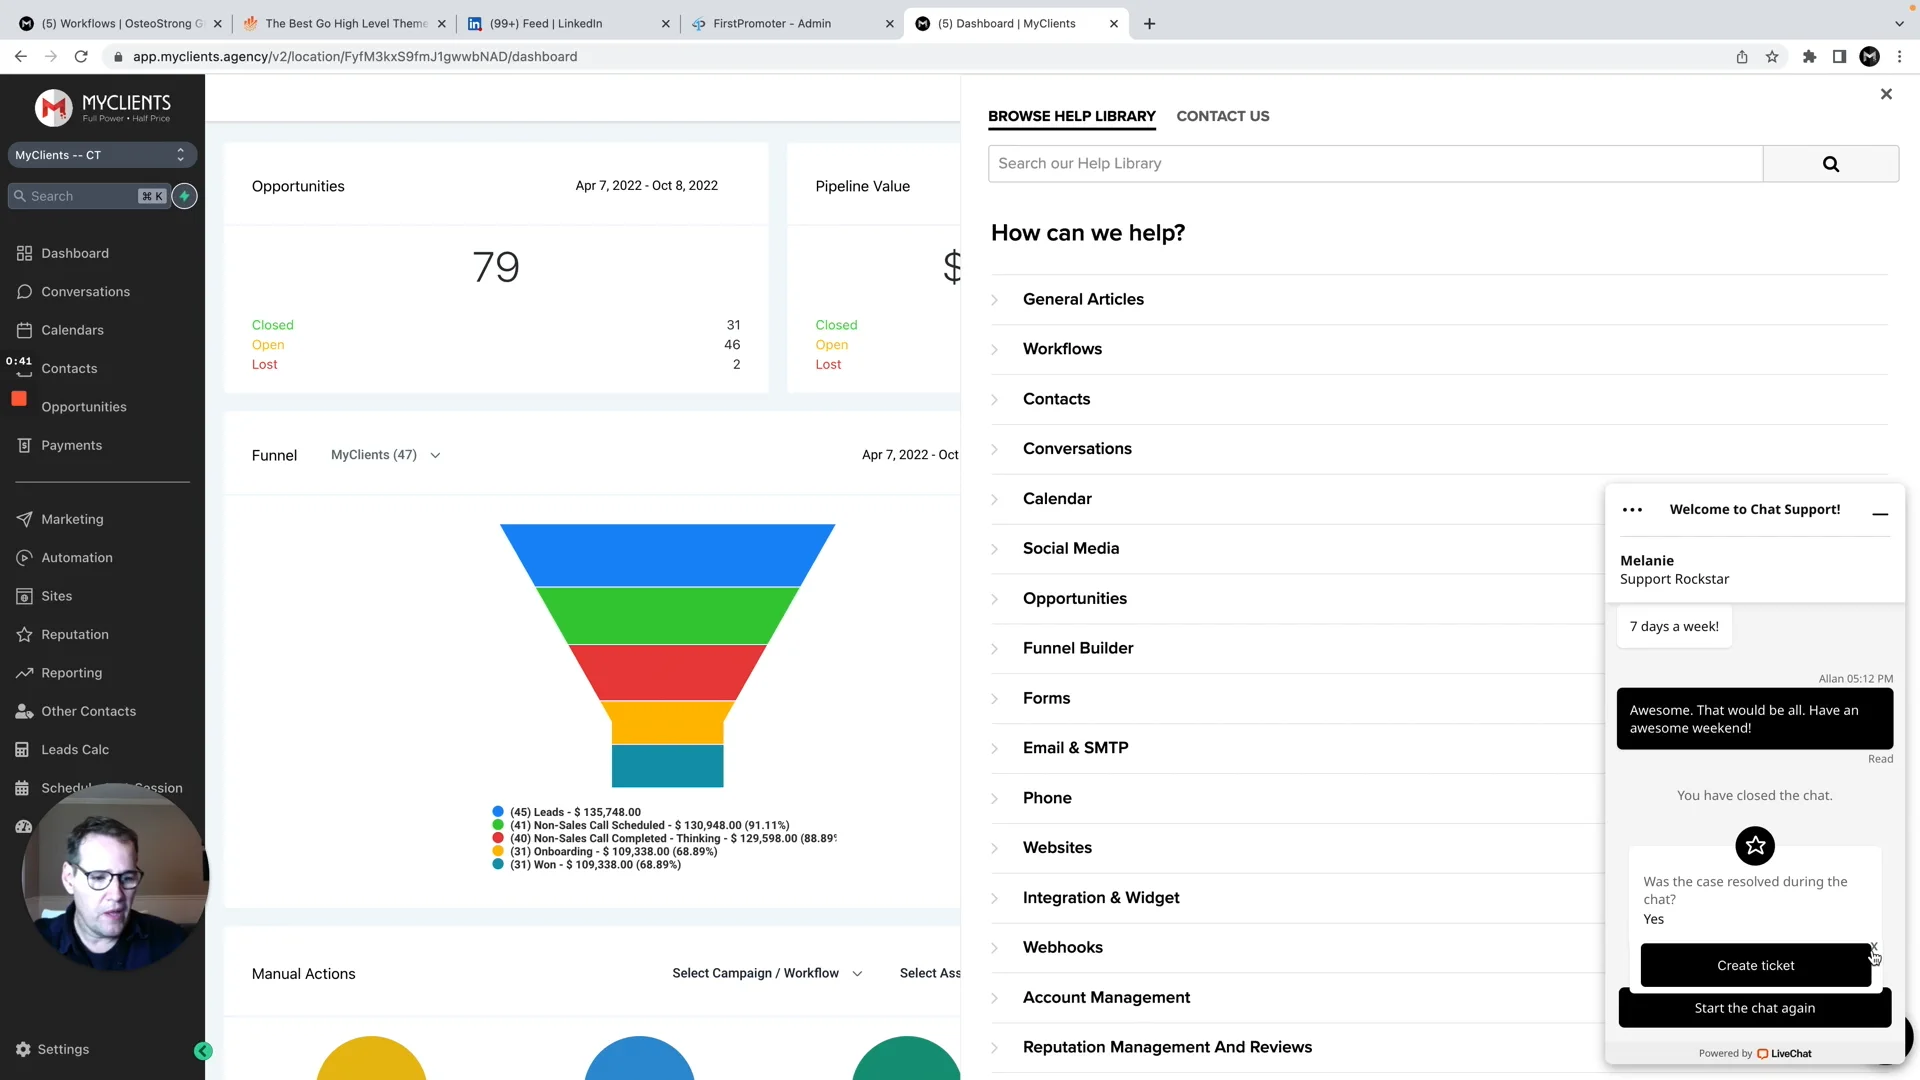Open the Funnel MyClients (47) dropdown
Viewport: 1920px width, 1080px height.
[x=385, y=455]
